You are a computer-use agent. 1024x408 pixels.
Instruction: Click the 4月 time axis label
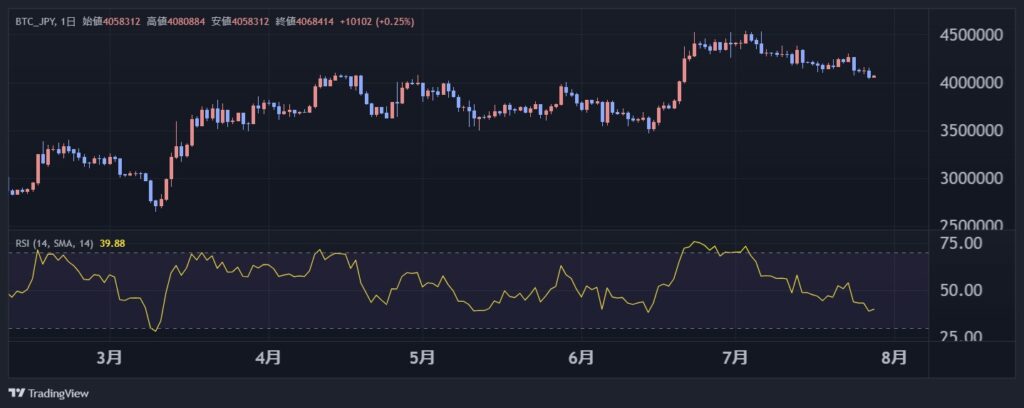click(x=269, y=357)
